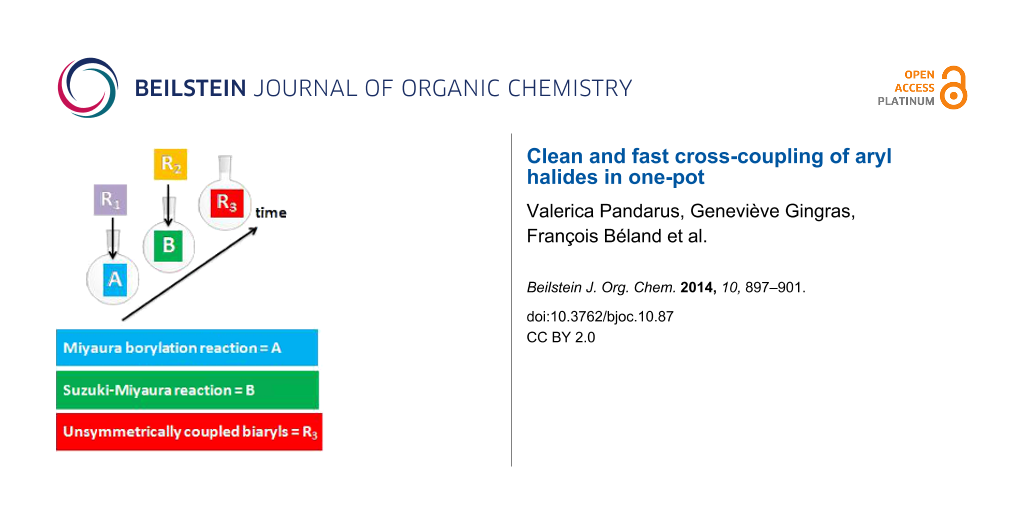
Task: Click the "time" label near the arrow
Action: (271, 212)
